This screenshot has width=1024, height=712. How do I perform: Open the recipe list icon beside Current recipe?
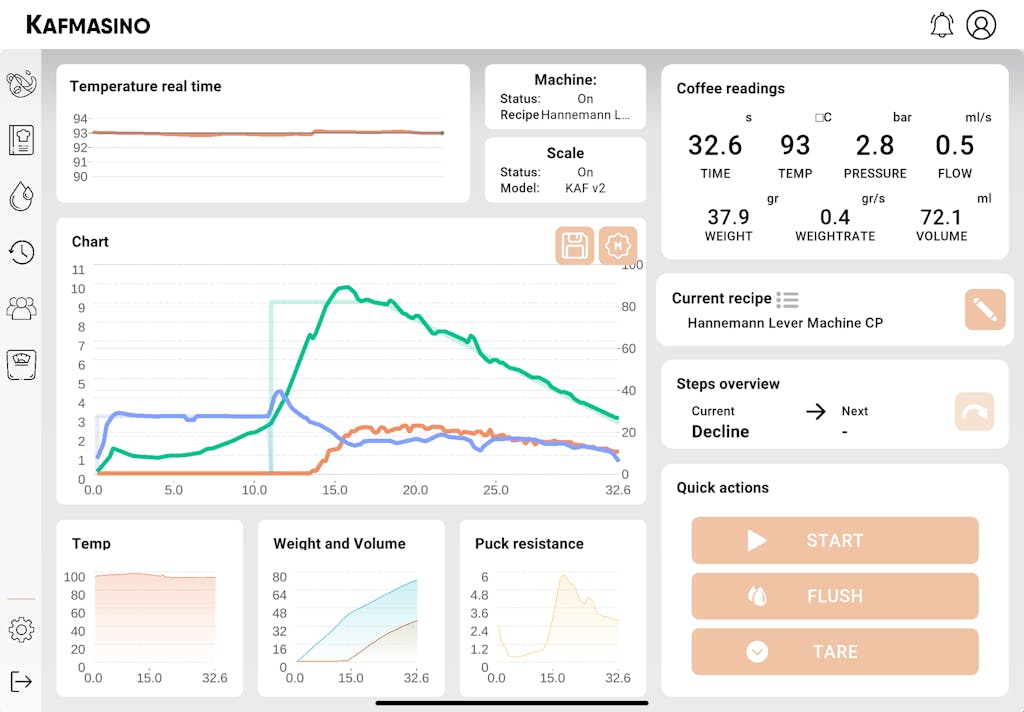click(788, 299)
